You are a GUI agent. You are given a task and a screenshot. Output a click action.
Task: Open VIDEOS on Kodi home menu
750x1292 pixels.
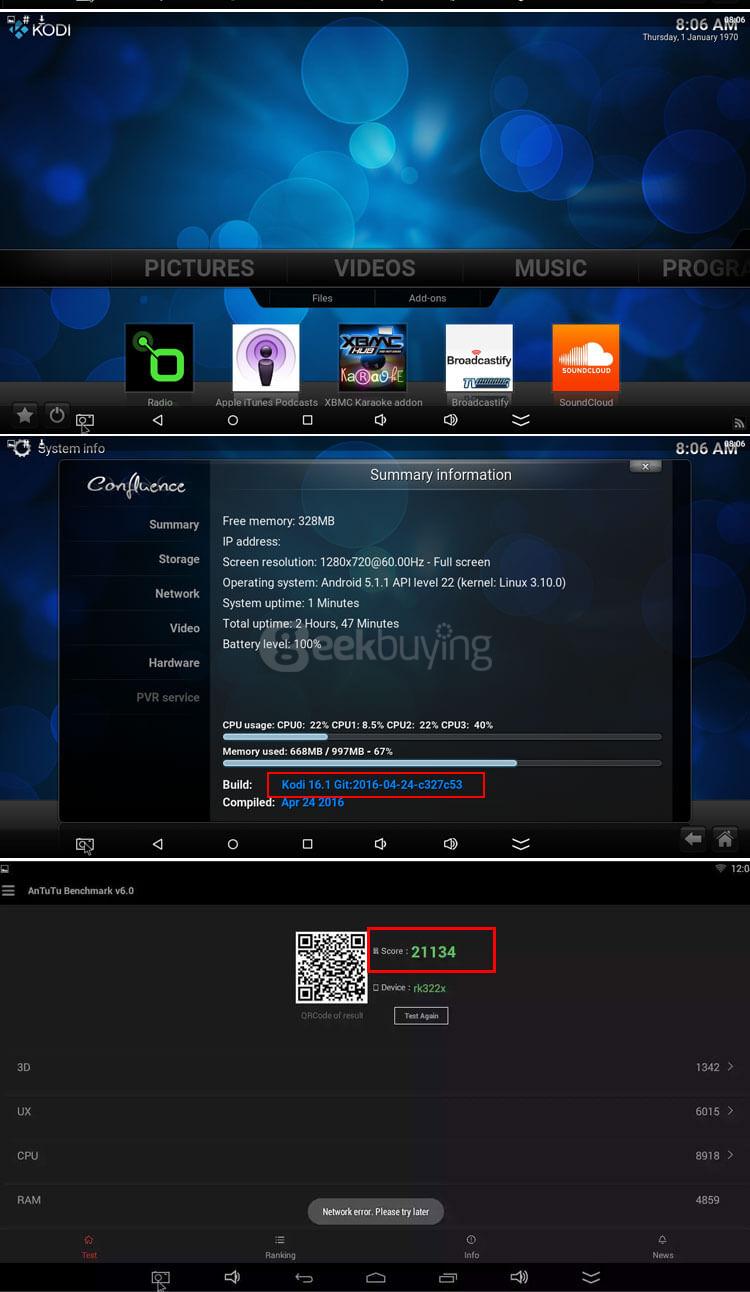[x=375, y=268]
